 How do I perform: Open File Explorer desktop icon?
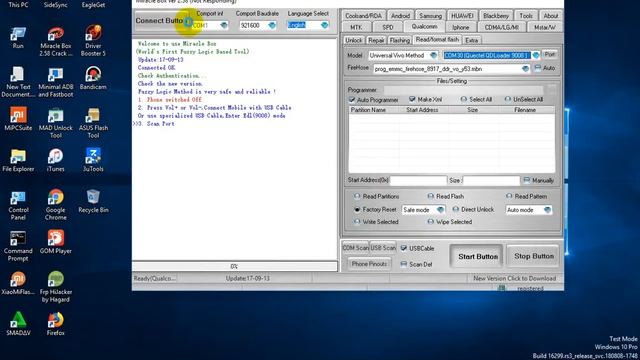(18, 160)
